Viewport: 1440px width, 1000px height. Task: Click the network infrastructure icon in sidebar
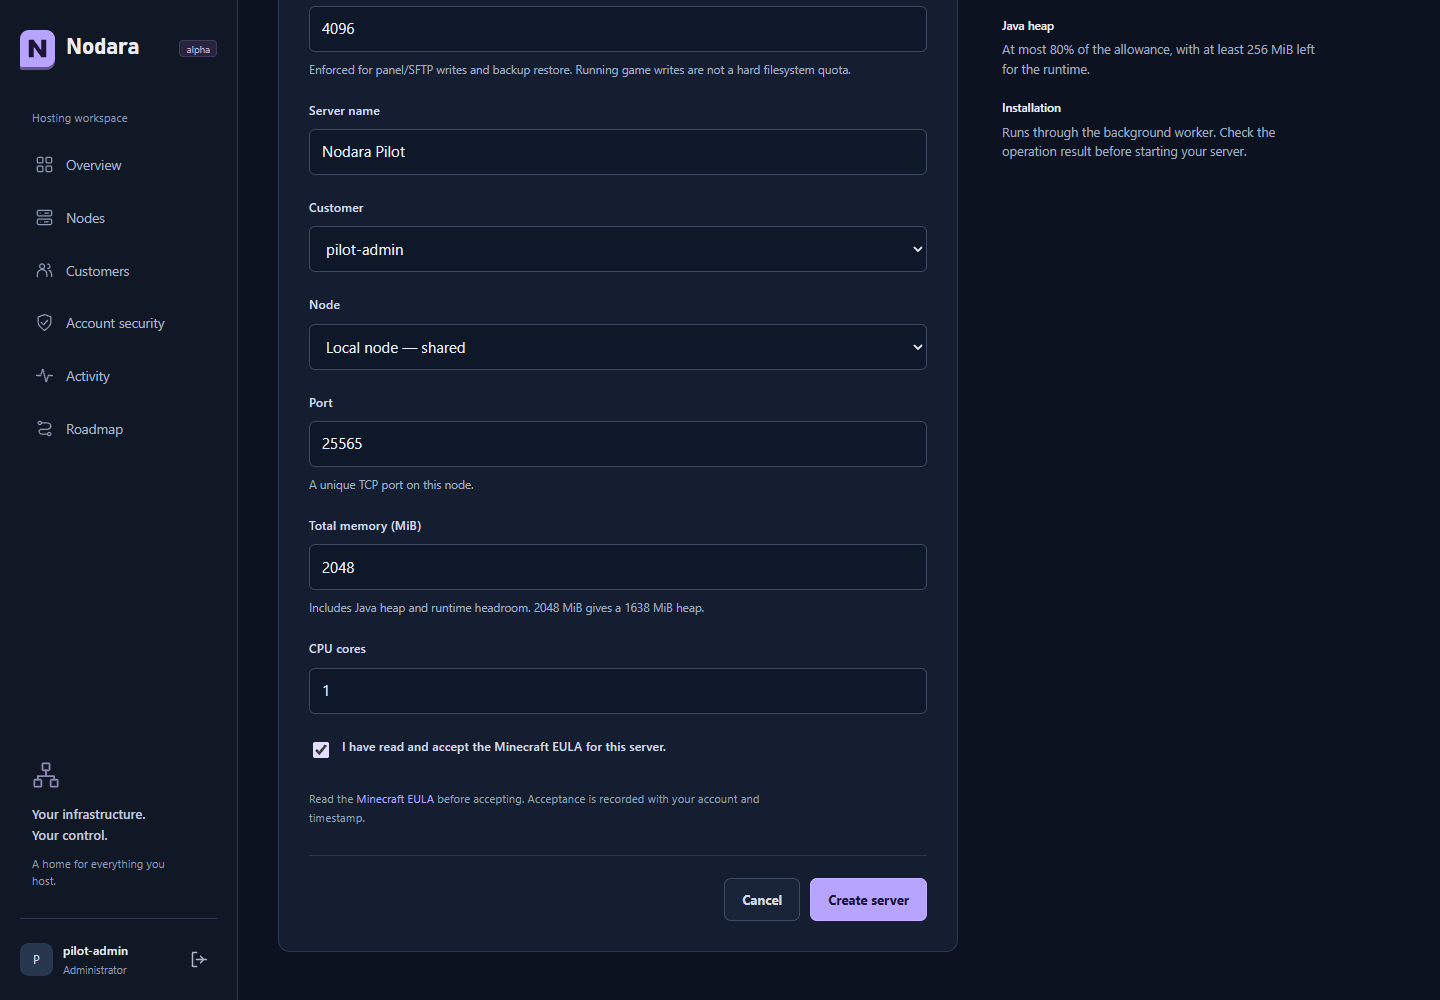point(46,775)
